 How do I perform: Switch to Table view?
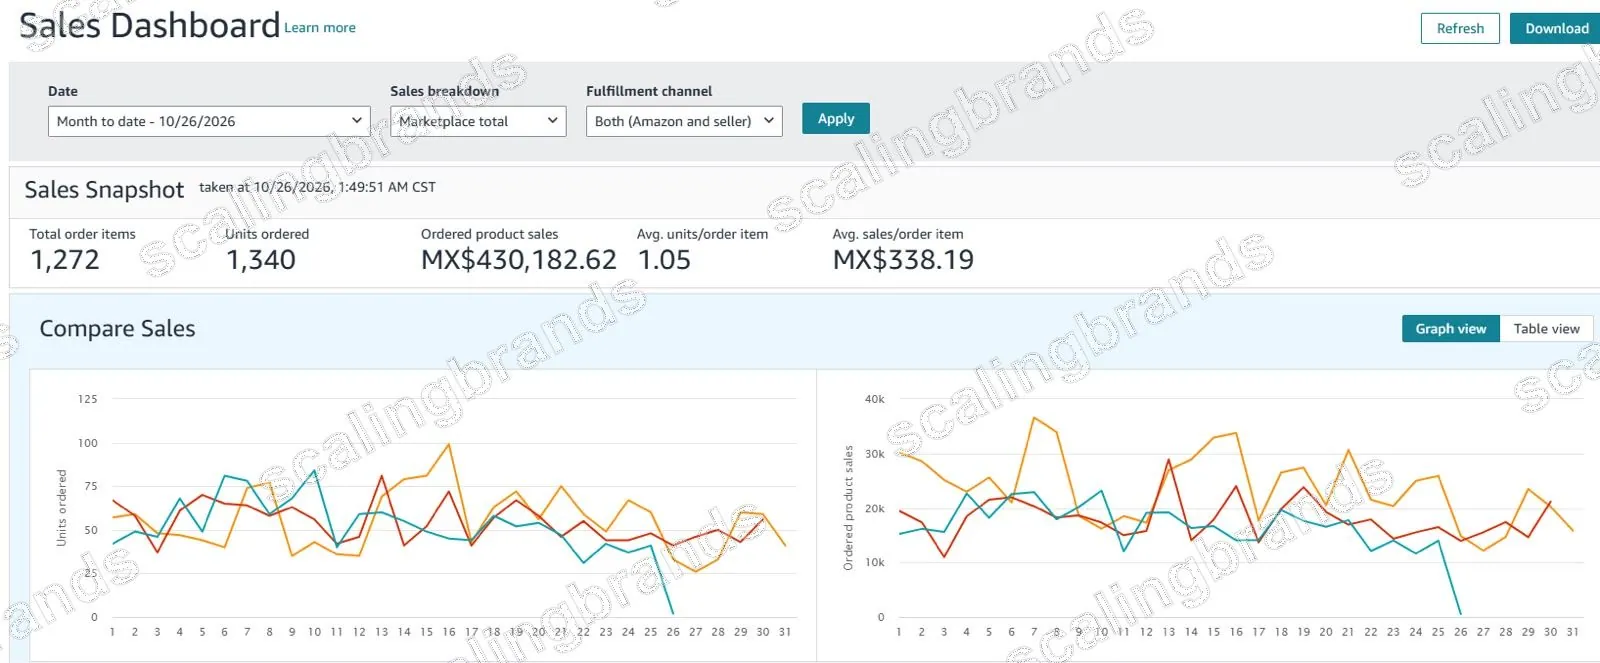click(1547, 328)
